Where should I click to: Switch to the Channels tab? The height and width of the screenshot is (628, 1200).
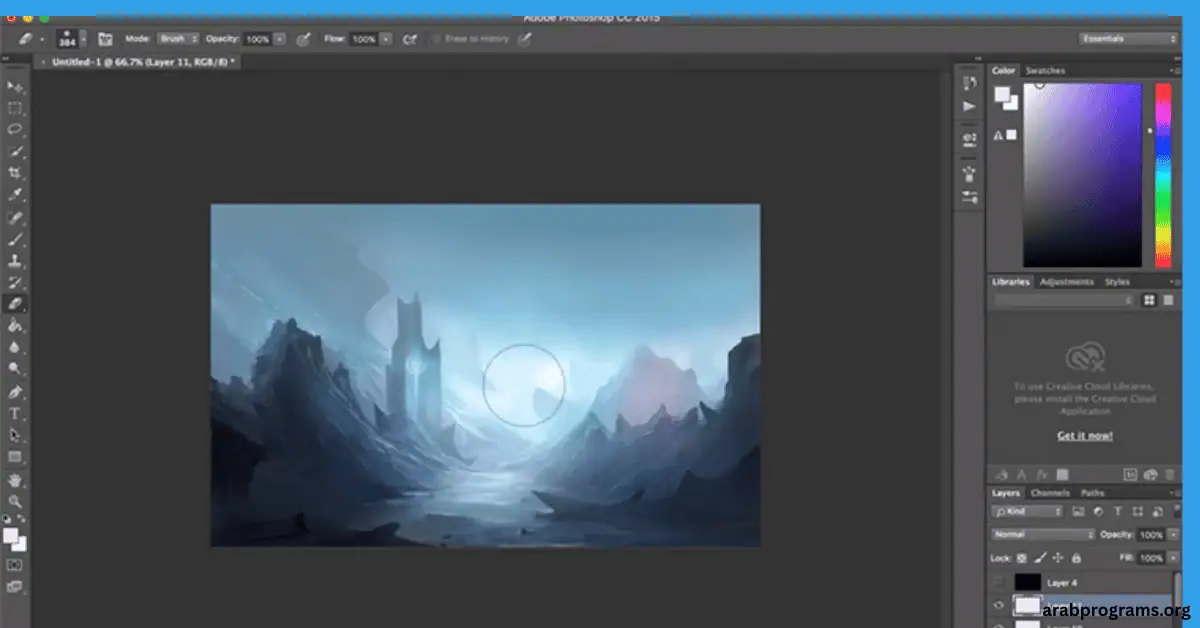(1050, 493)
